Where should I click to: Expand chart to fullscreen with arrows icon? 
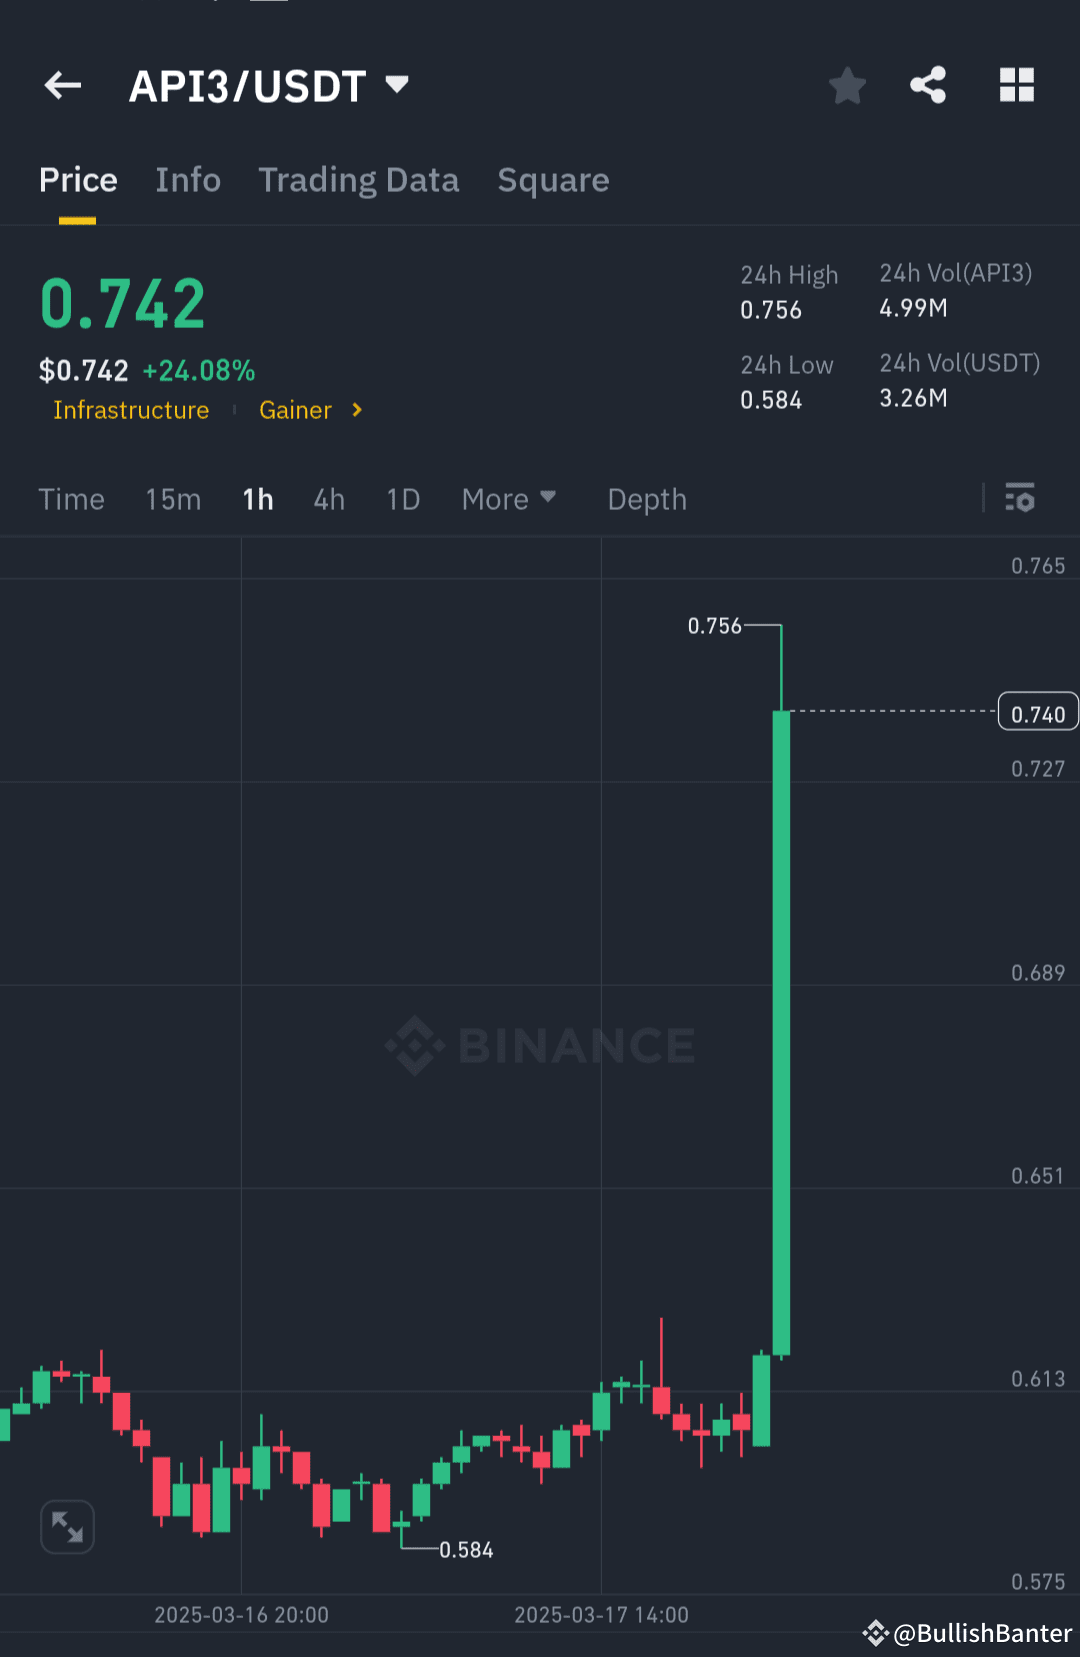click(66, 1526)
